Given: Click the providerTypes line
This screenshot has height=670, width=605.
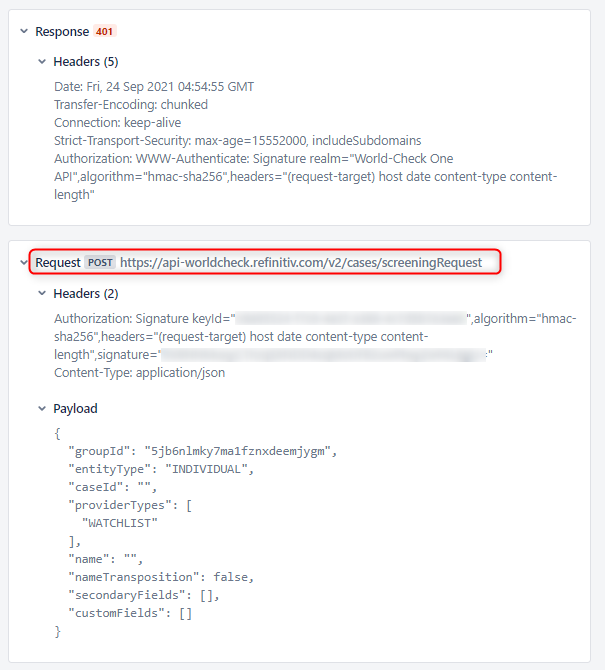Looking at the screenshot, I should (x=130, y=505).
